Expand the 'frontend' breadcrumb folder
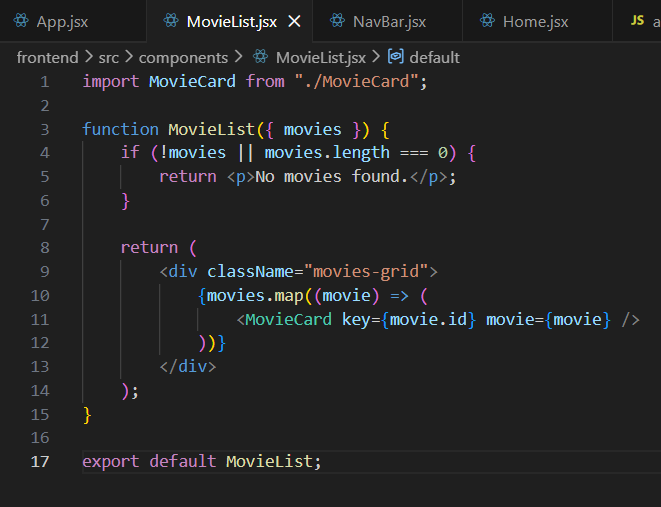This screenshot has width=661, height=507. click(x=47, y=57)
